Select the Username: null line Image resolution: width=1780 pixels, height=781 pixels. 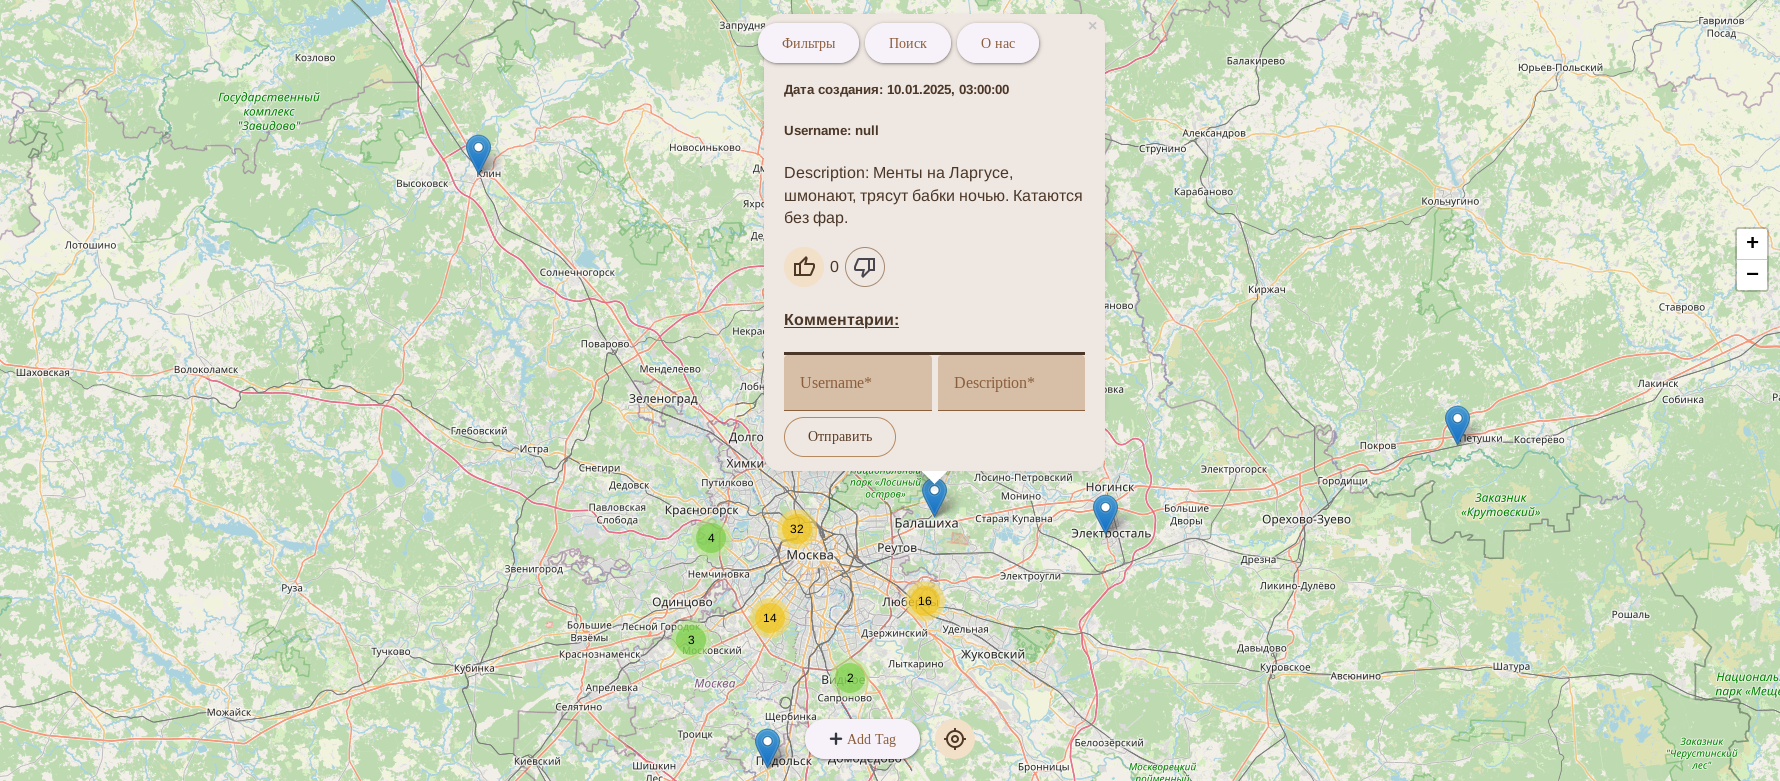[x=831, y=131]
